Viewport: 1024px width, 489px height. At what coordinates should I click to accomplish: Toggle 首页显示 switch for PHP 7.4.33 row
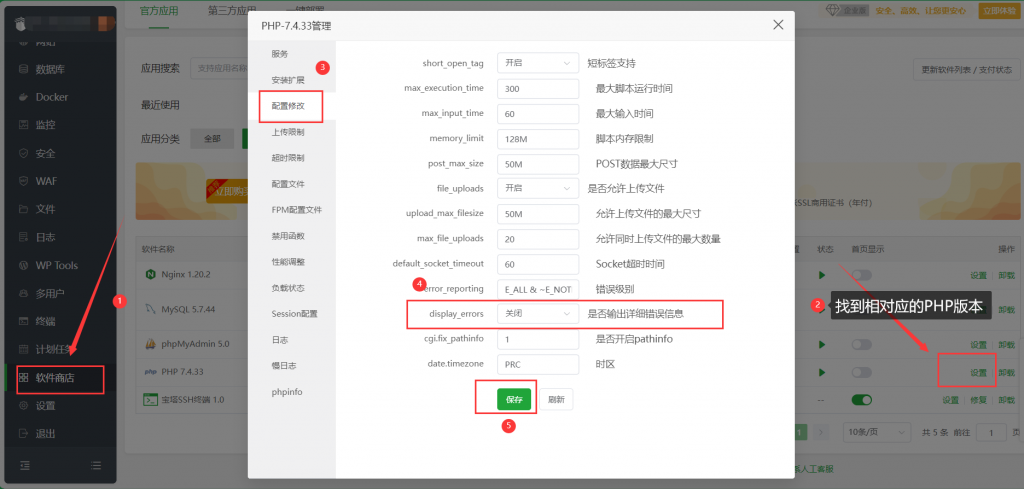pos(861,372)
